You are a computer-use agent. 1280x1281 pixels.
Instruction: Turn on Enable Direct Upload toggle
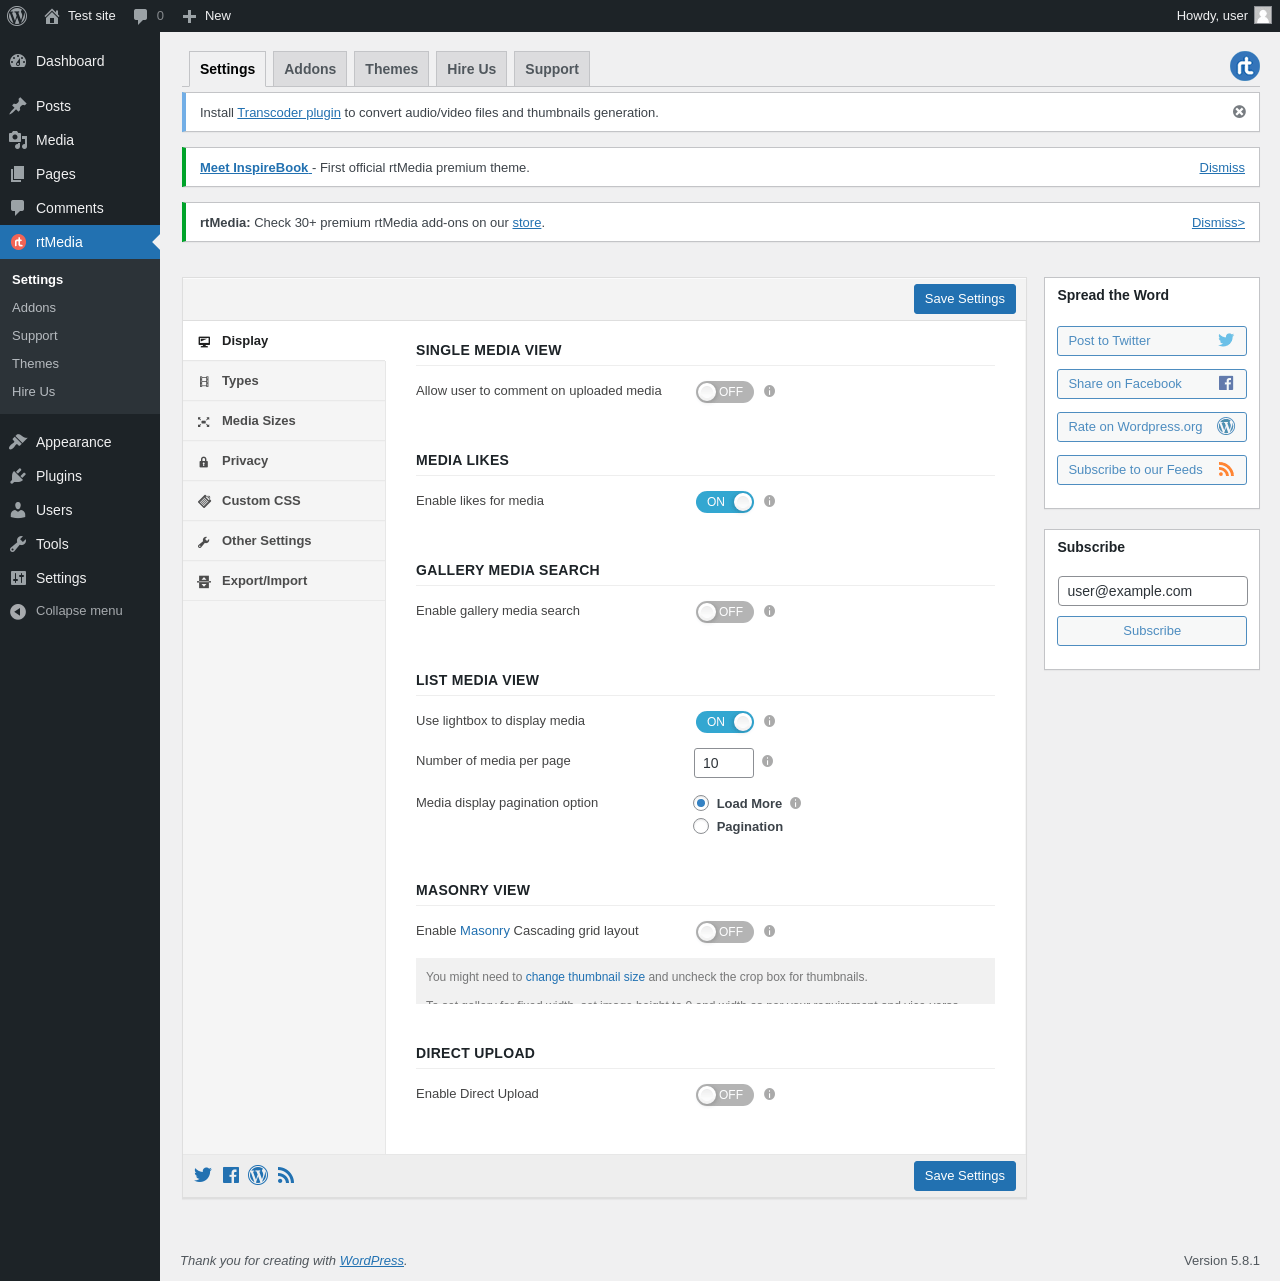click(x=724, y=1095)
